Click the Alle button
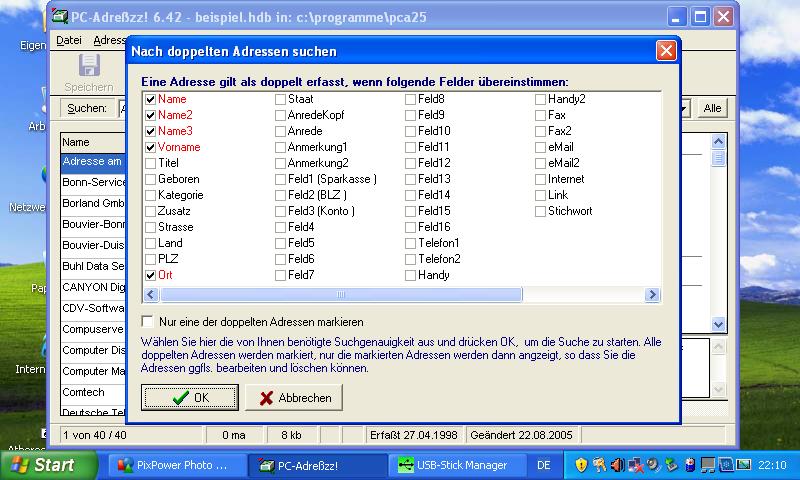Viewport: 800px width, 480px height. click(x=712, y=108)
